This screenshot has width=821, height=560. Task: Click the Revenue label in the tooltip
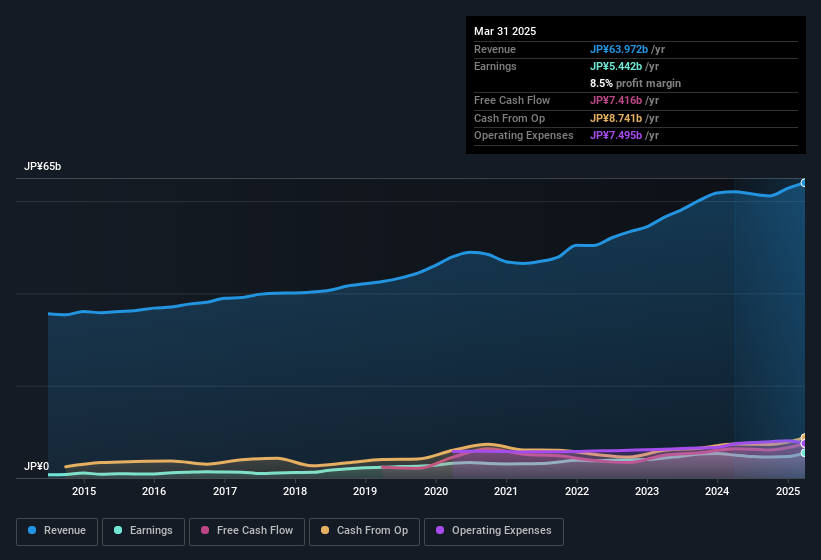[495, 49]
